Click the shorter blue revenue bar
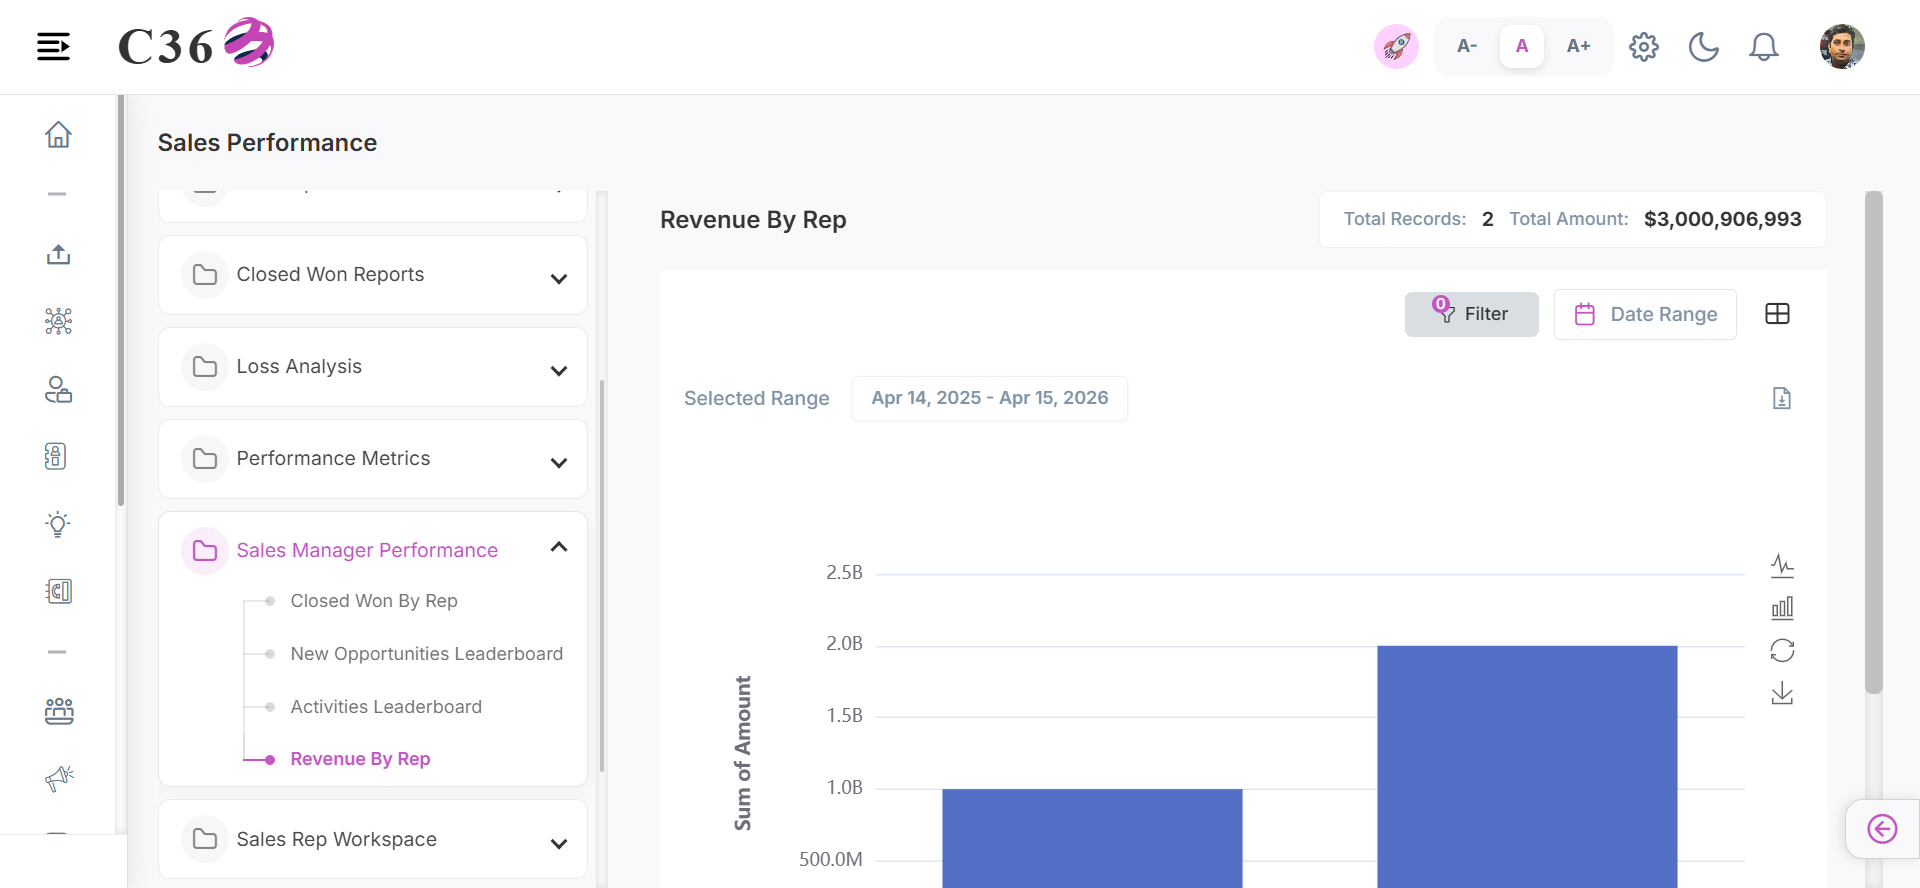 (1092, 838)
